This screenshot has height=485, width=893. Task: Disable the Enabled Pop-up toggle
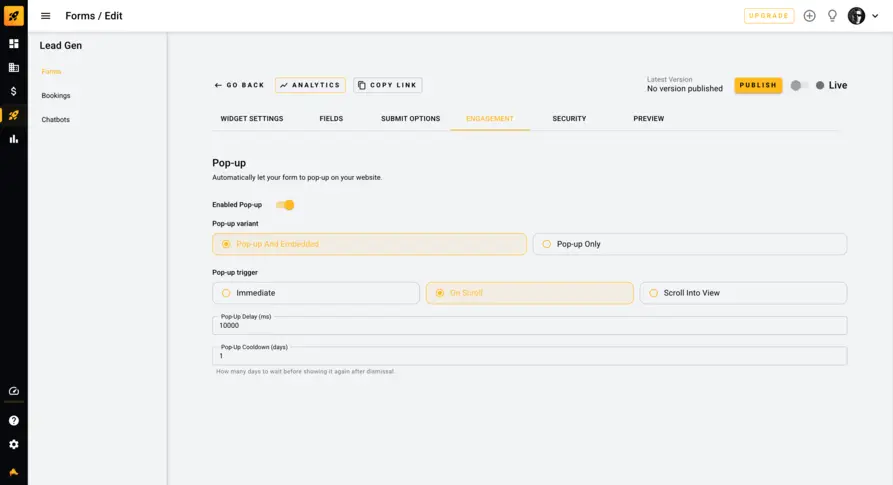(285, 205)
